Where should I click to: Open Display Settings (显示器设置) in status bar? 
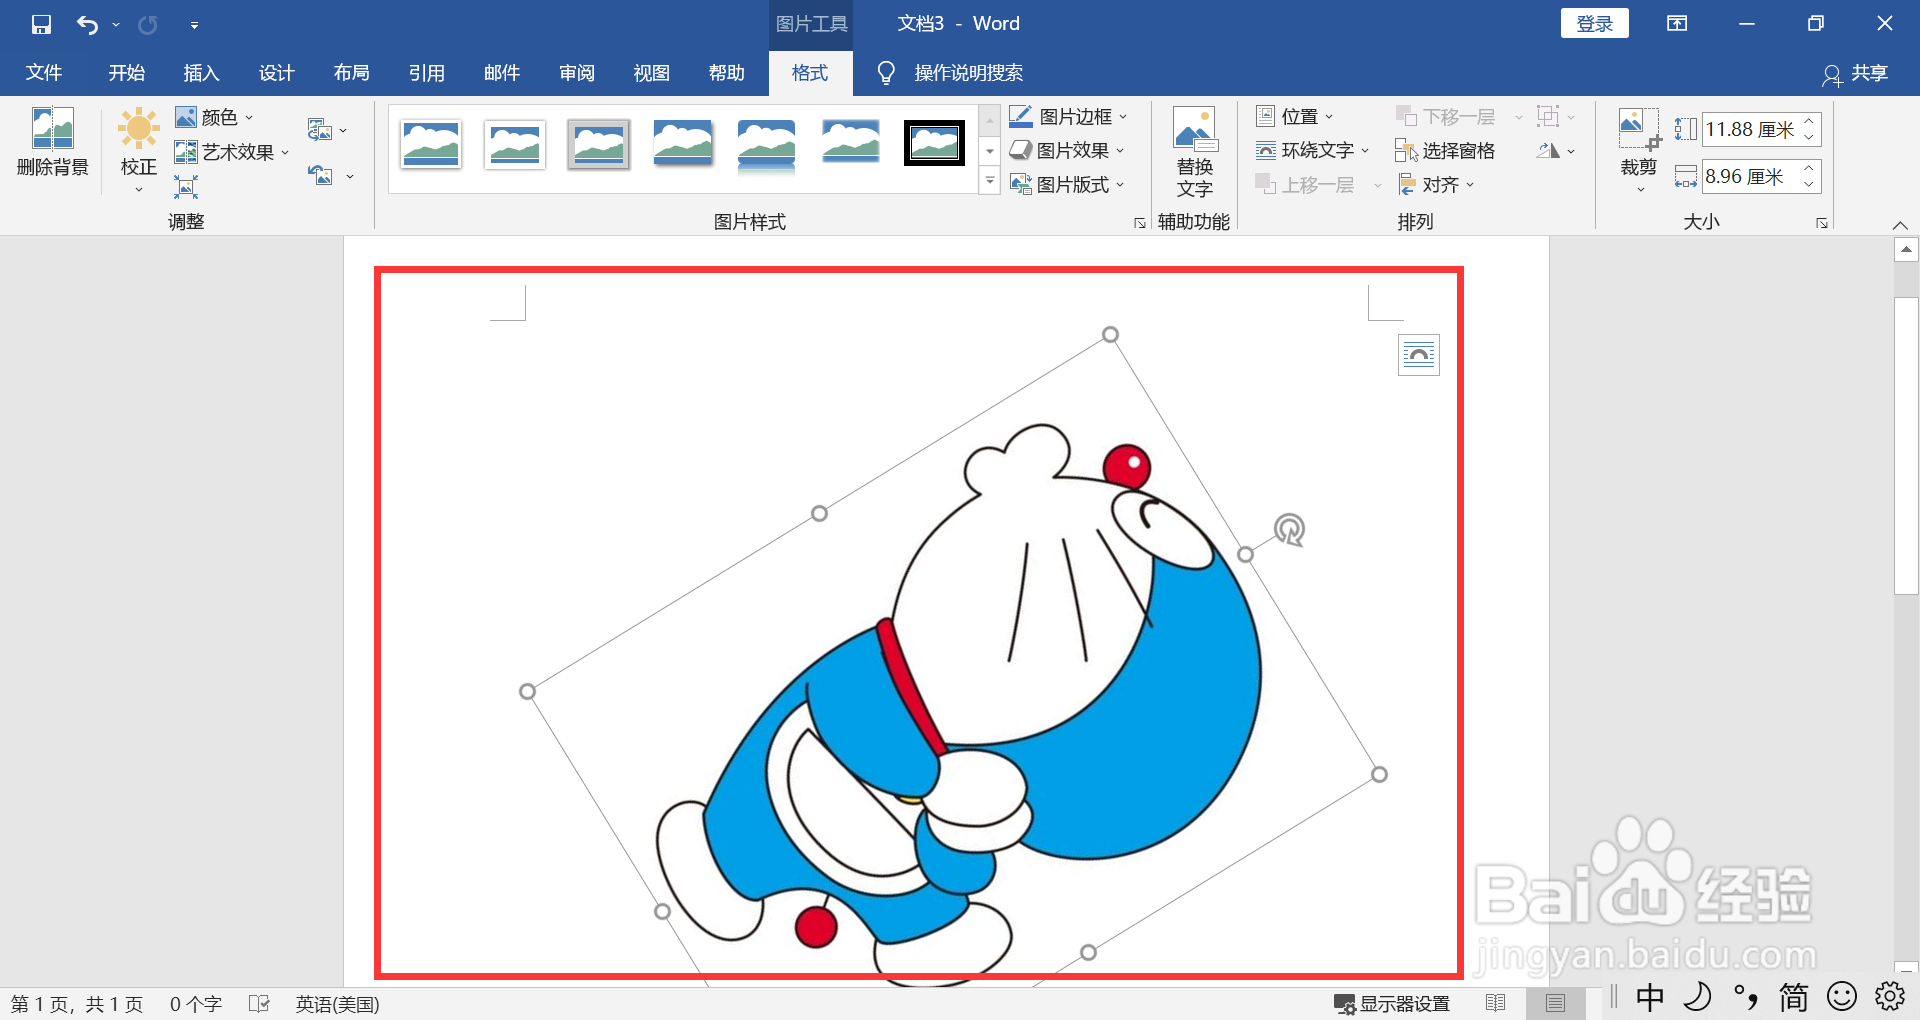1392,1004
